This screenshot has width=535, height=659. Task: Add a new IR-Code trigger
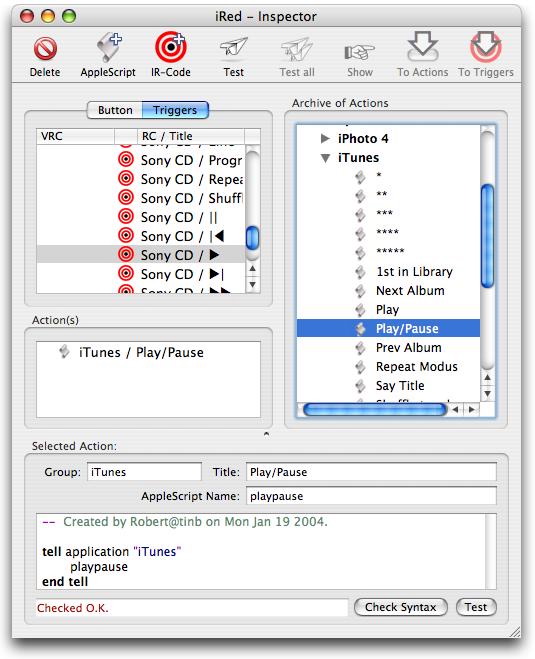(x=171, y=46)
